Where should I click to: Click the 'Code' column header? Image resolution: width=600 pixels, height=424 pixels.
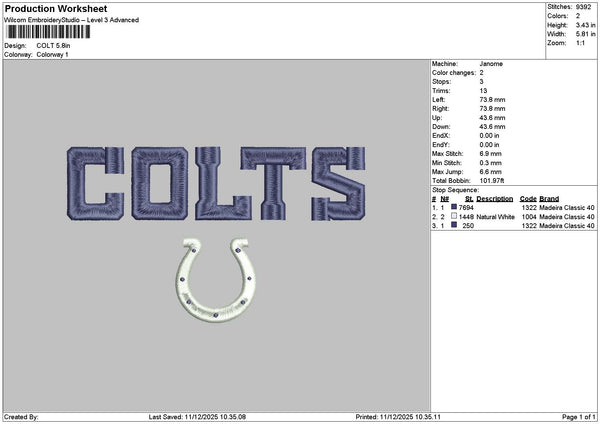tap(528, 199)
